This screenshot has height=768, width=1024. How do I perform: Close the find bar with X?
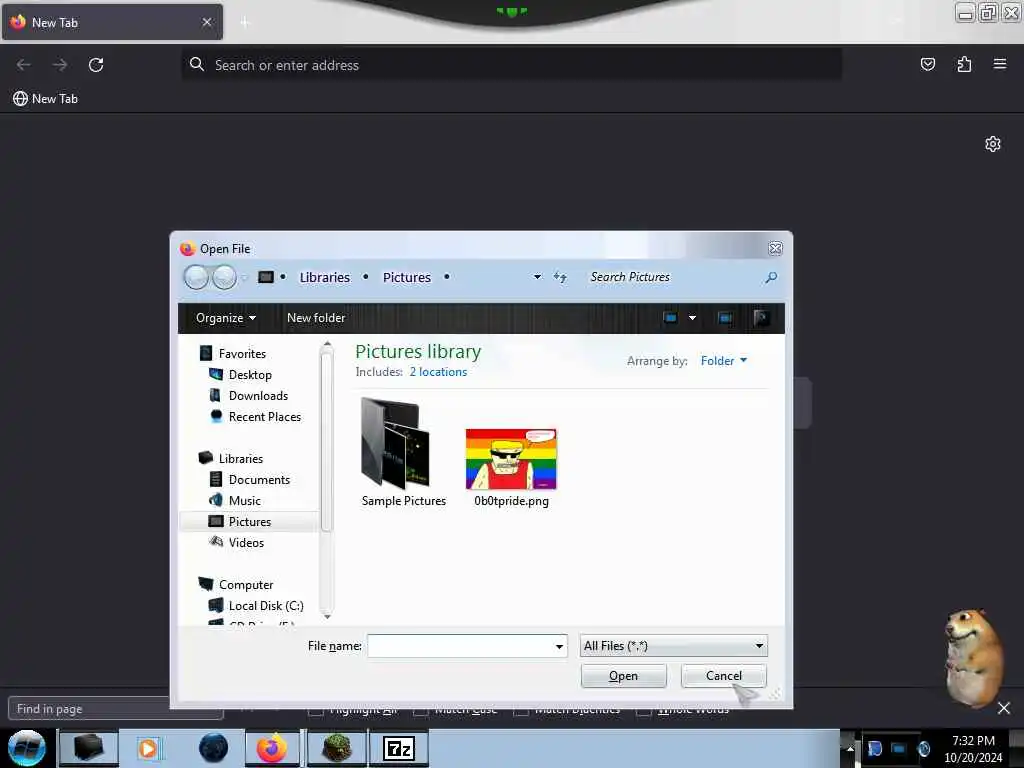tap(1004, 708)
